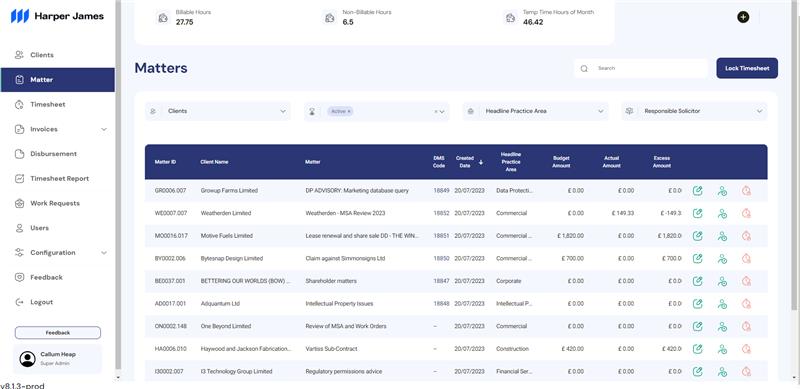800x389 pixels.
Task: Edit the Weatherden Limited matter
Action: 697,213
